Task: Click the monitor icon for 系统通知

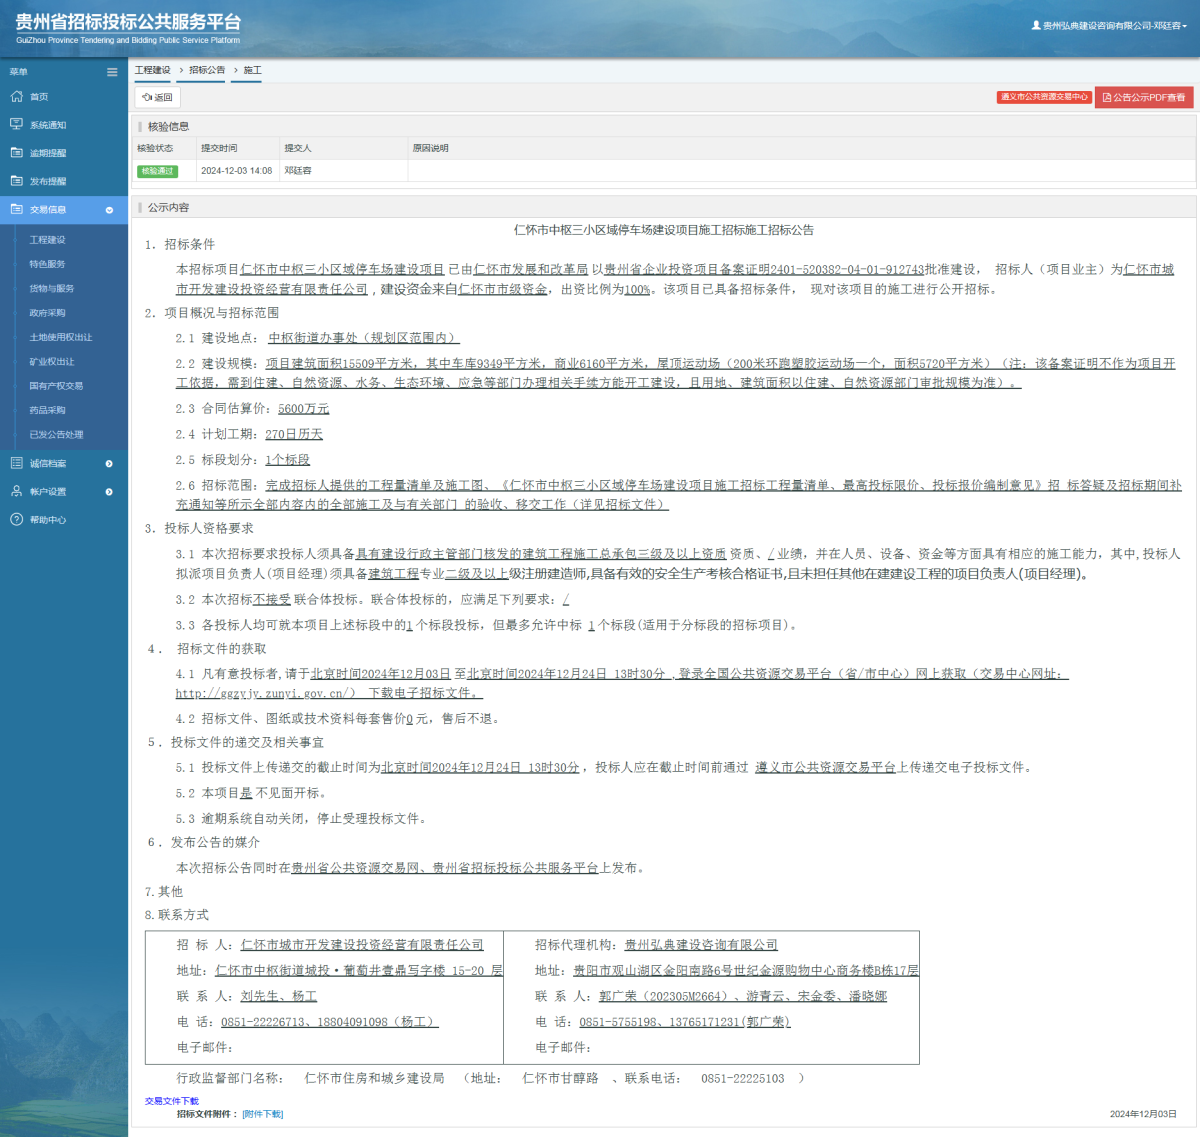Action: (16, 125)
